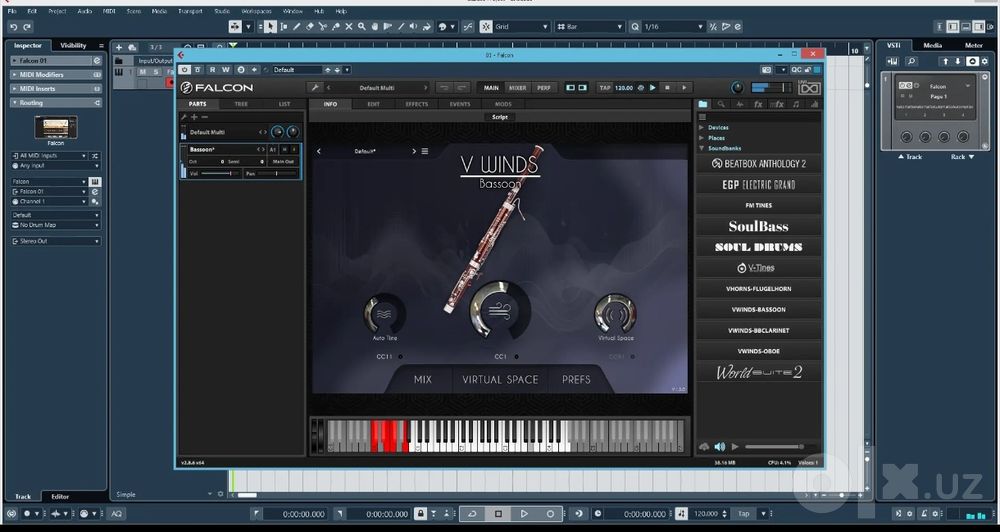Switch to the Visibility tab
The height and width of the screenshot is (532, 1000).
pyautogui.click(x=73, y=46)
